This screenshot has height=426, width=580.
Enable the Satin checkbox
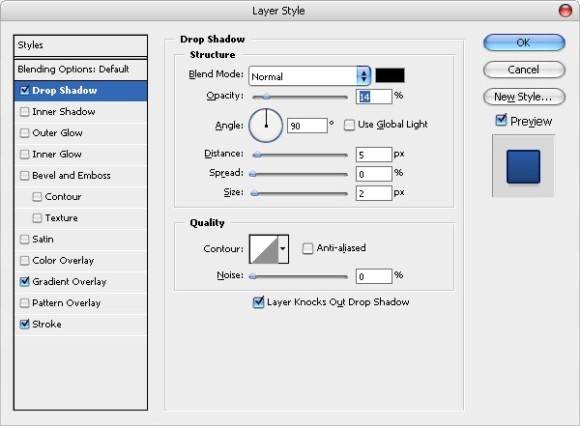(24, 239)
